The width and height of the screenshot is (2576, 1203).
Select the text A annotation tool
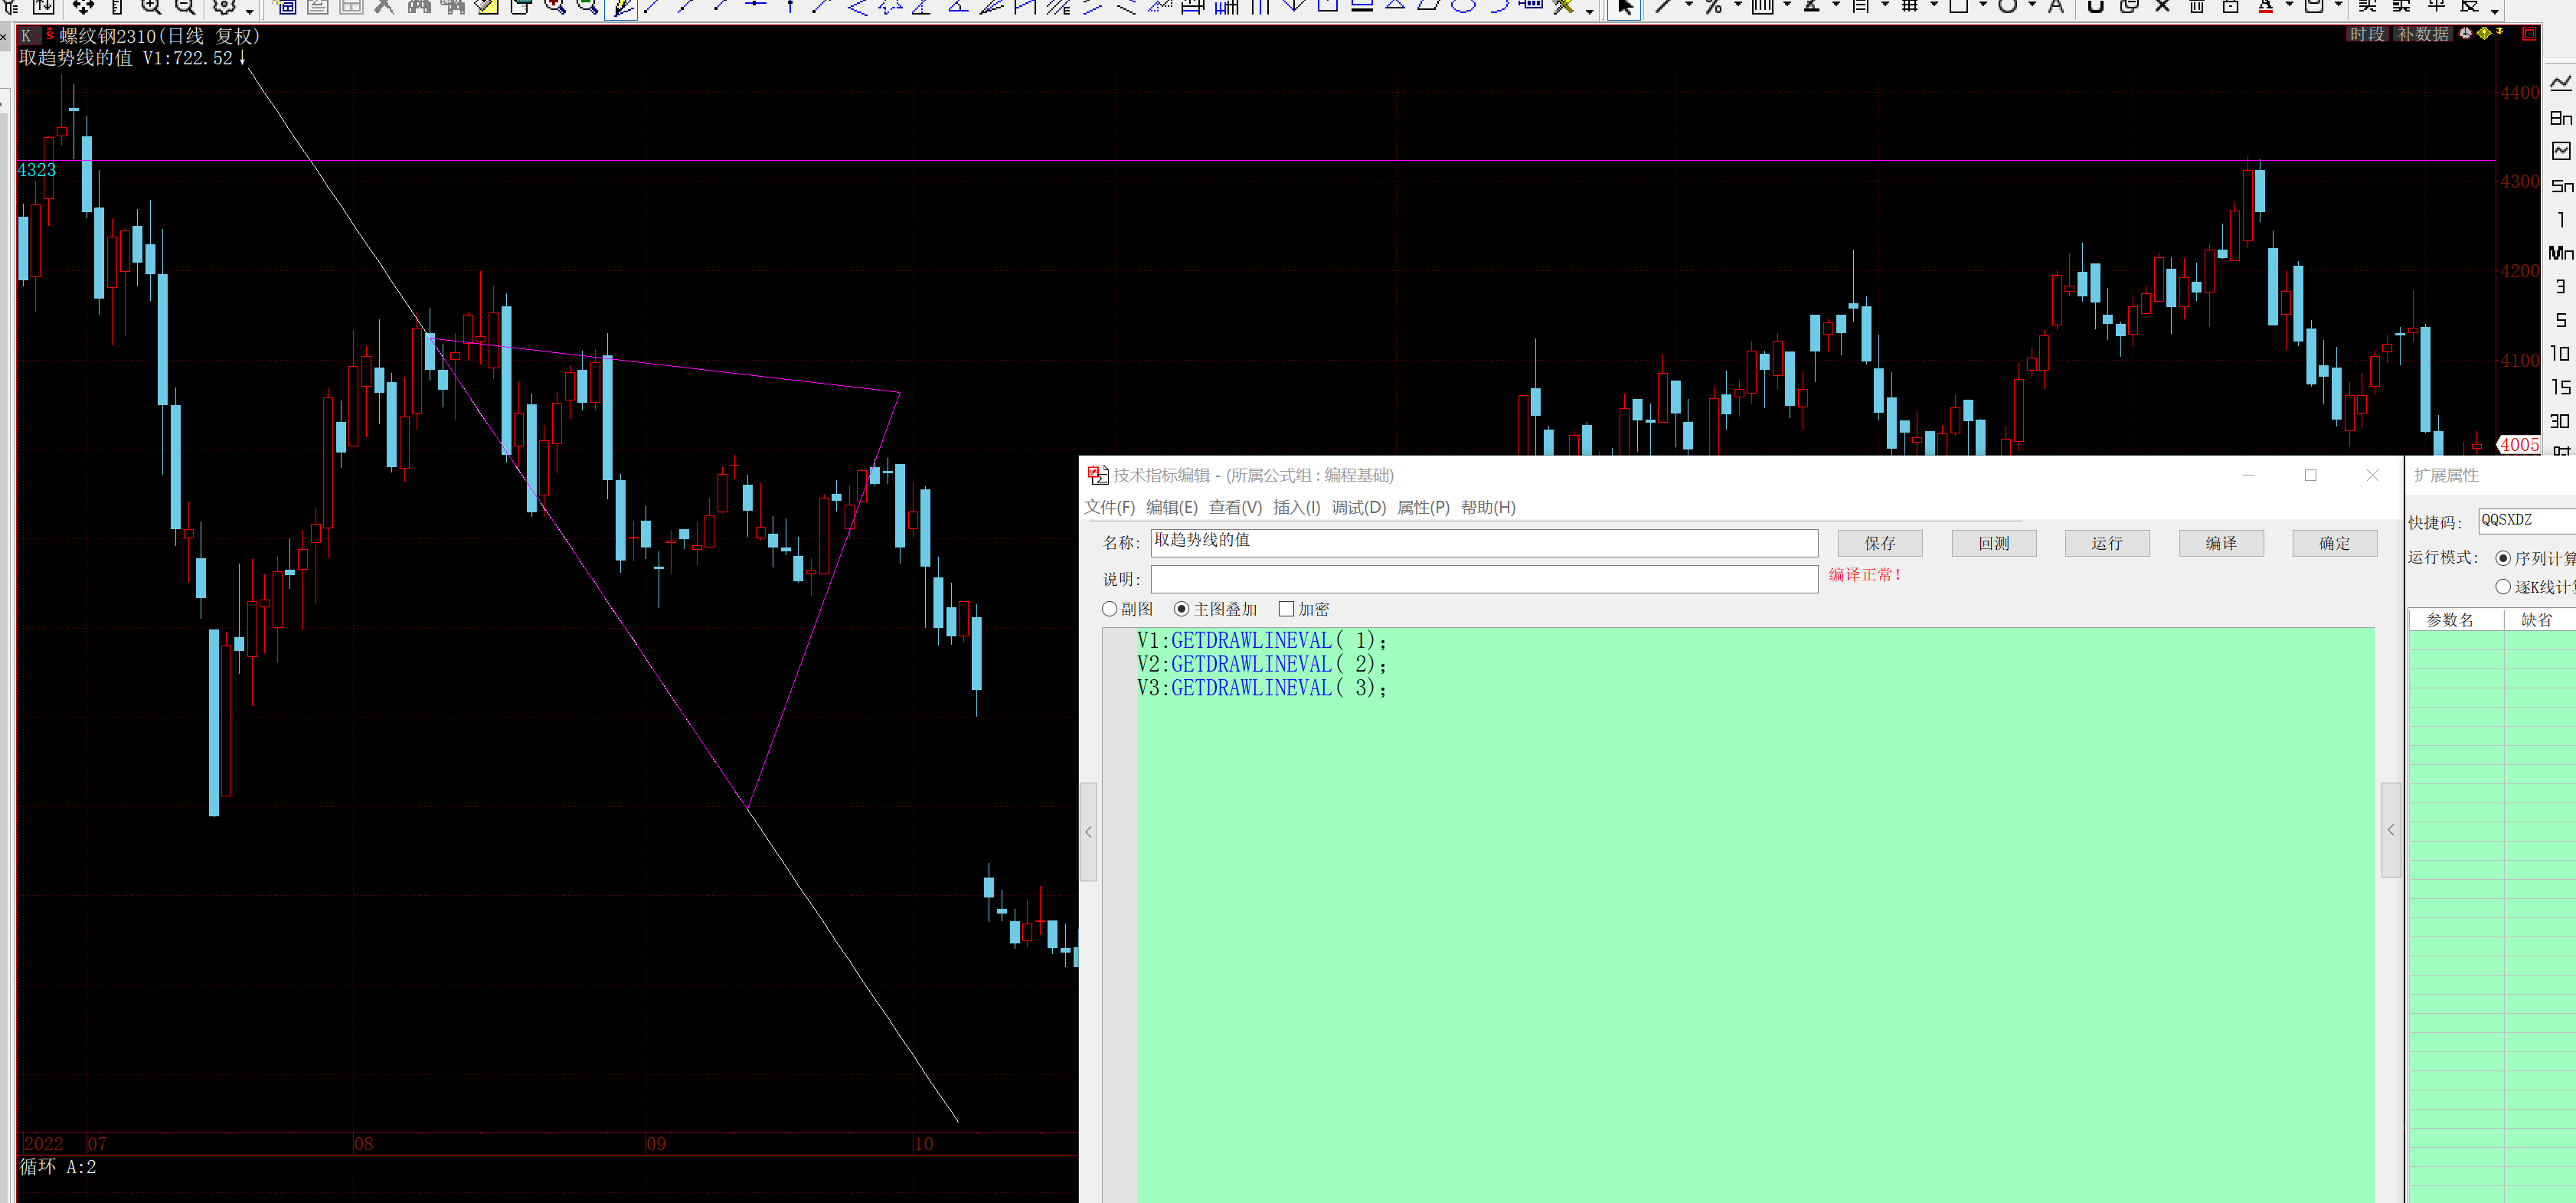point(2056,7)
